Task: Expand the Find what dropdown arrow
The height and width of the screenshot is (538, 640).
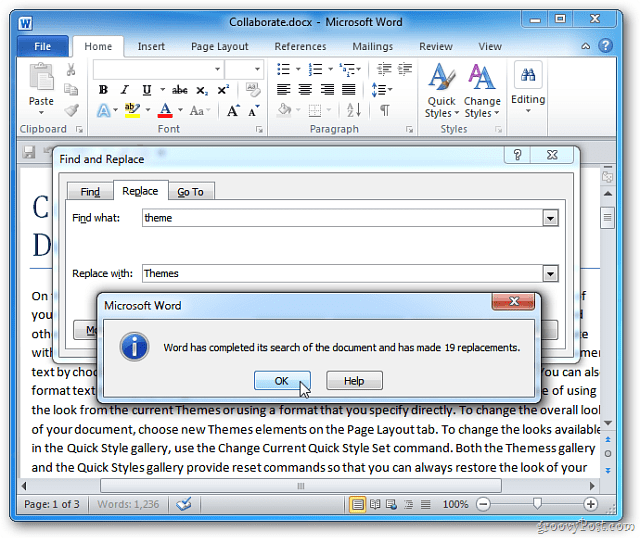Action: point(550,218)
